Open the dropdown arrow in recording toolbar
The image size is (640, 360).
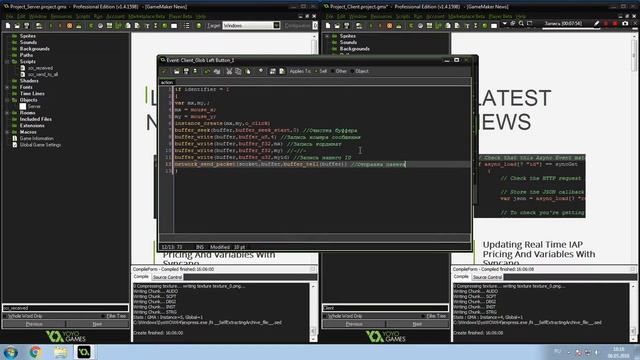pyautogui.click(x=505, y=24)
